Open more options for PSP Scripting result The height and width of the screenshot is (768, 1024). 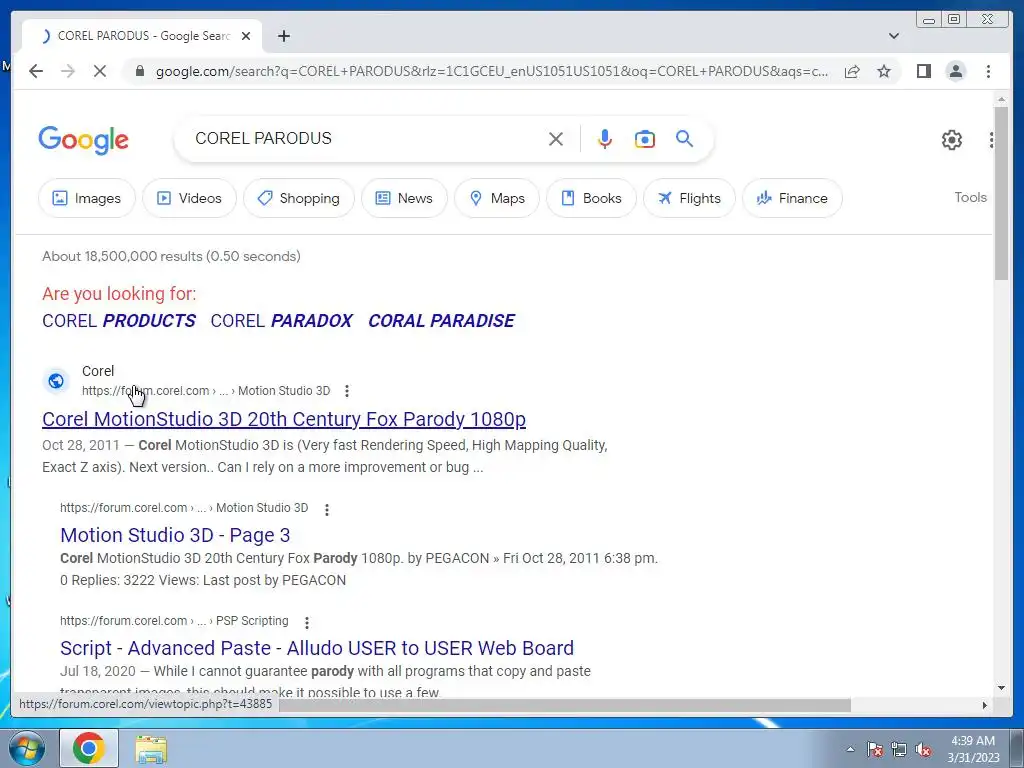[x=307, y=622]
